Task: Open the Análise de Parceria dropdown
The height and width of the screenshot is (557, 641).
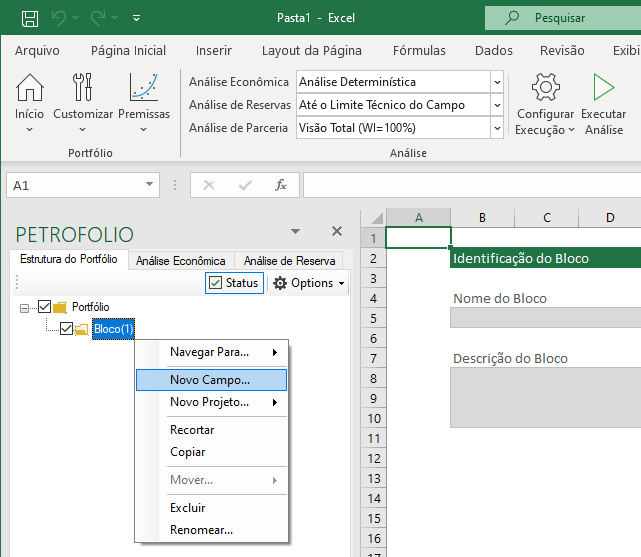Action: tap(497, 128)
